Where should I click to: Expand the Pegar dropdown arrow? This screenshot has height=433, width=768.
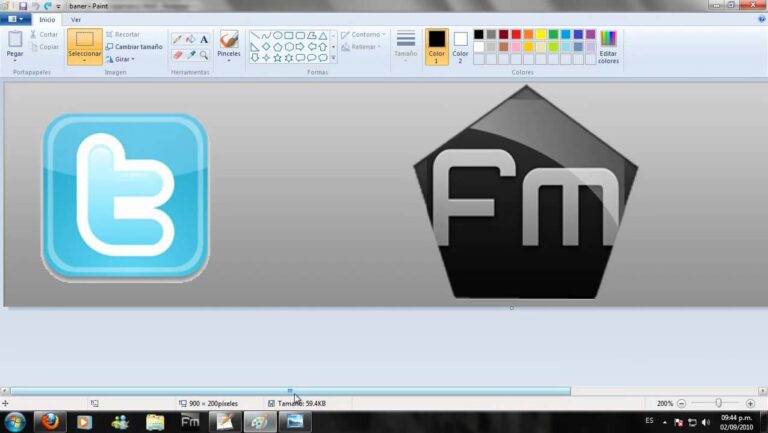click(15, 59)
